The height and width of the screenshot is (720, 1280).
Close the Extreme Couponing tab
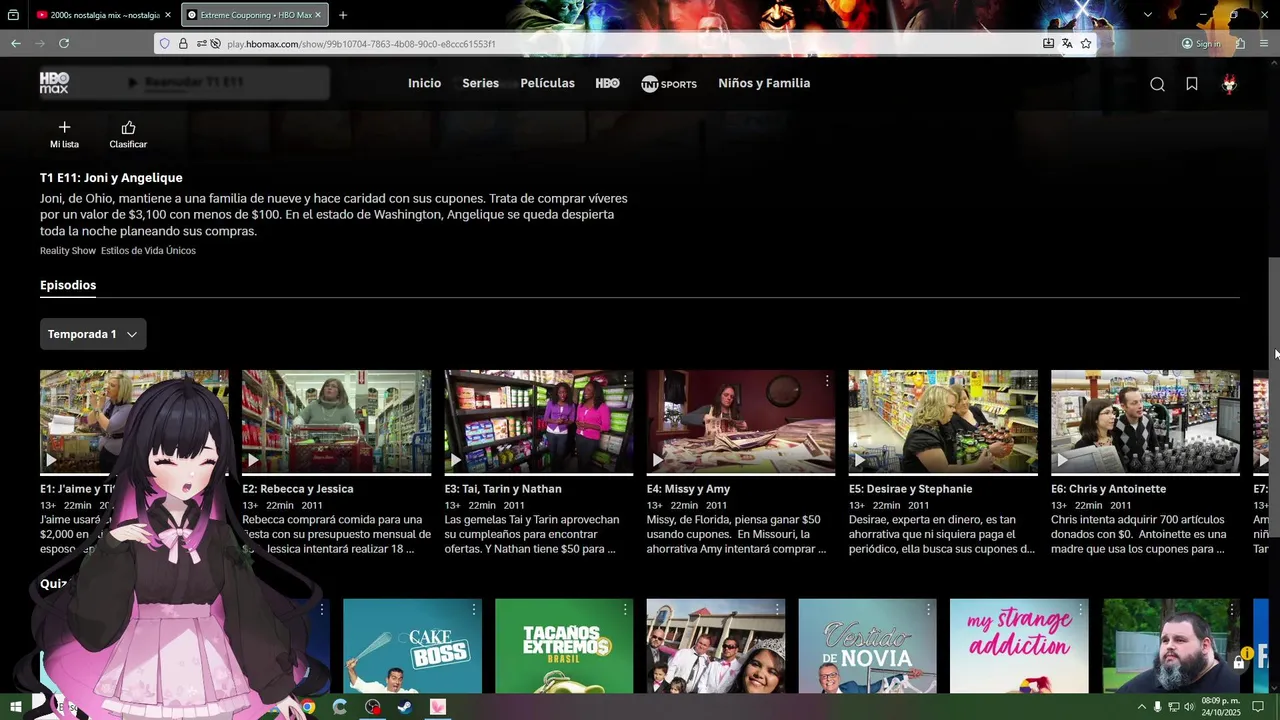click(318, 15)
